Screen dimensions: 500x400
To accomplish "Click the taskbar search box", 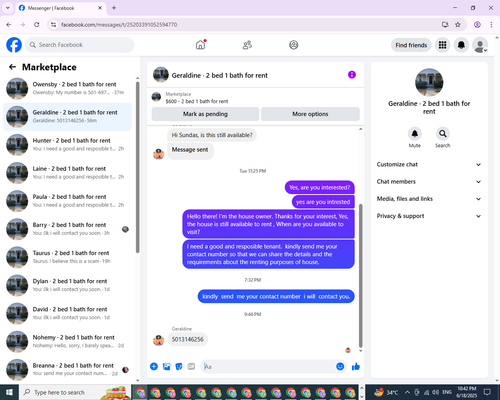I will click(x=75, y=392).
